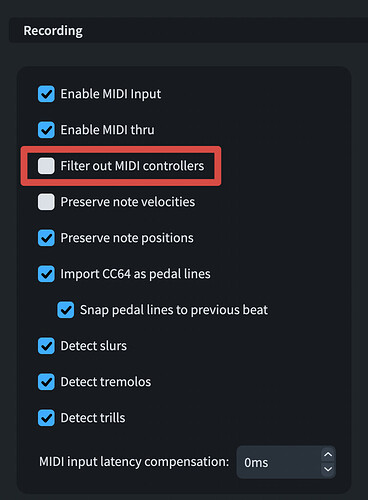This screenshot has height=500, width=368.
Task: Uncheck Snap pedal lines to previous beat box
Action: pos(66,310)
